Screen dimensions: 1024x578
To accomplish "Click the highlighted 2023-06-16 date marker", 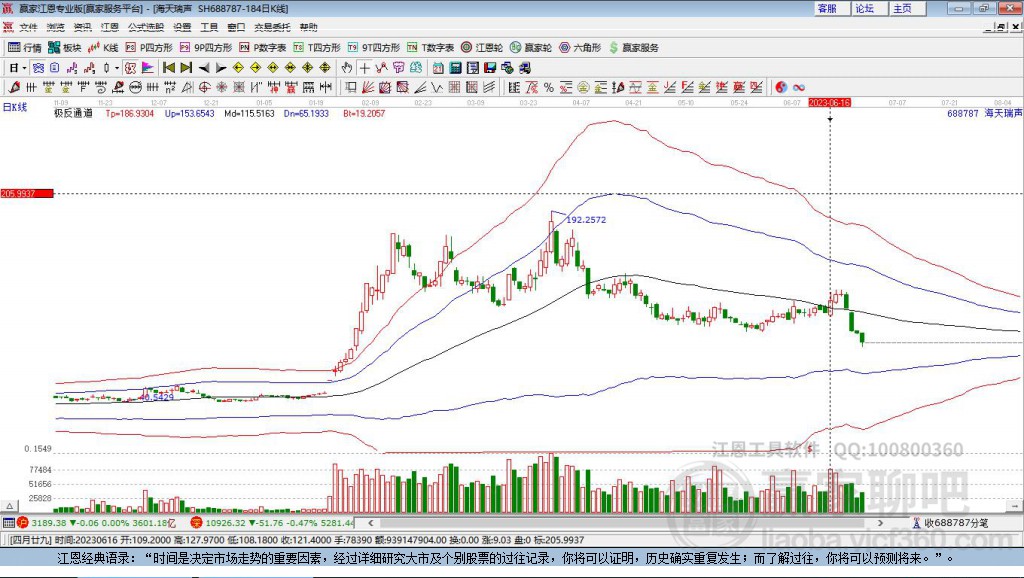I will click(x=829, y=103).
